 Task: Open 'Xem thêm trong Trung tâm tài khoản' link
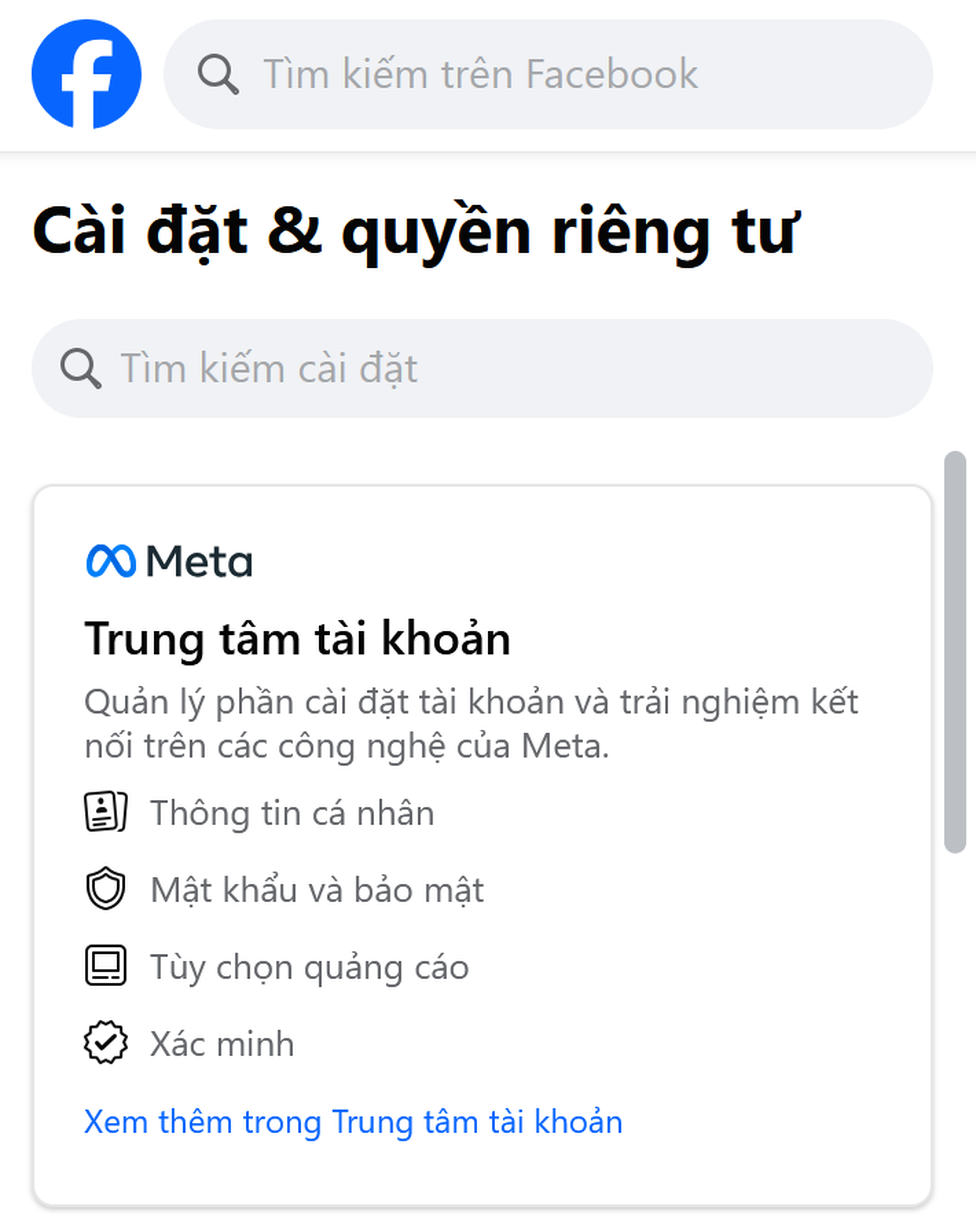353,1122
